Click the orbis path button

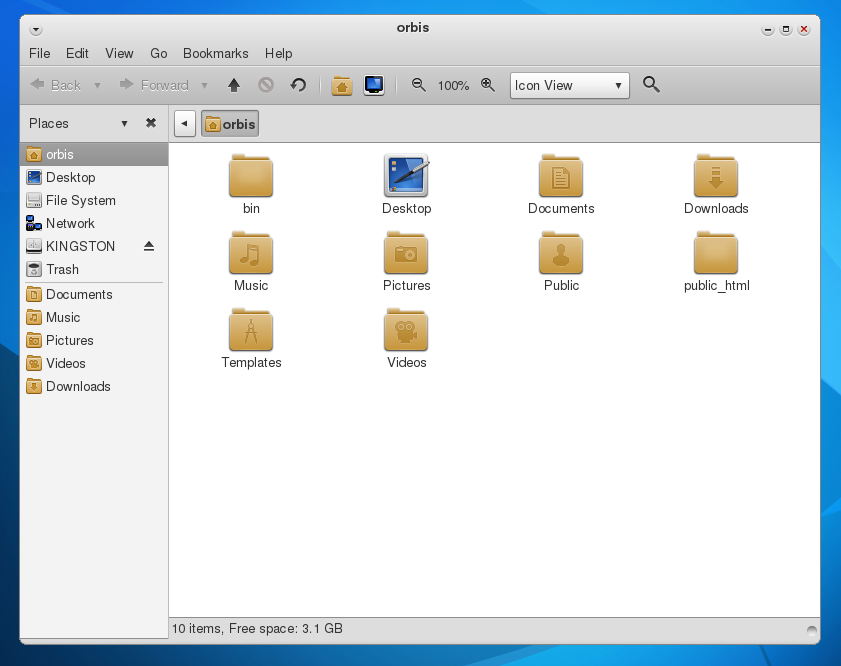click(230, 124)
